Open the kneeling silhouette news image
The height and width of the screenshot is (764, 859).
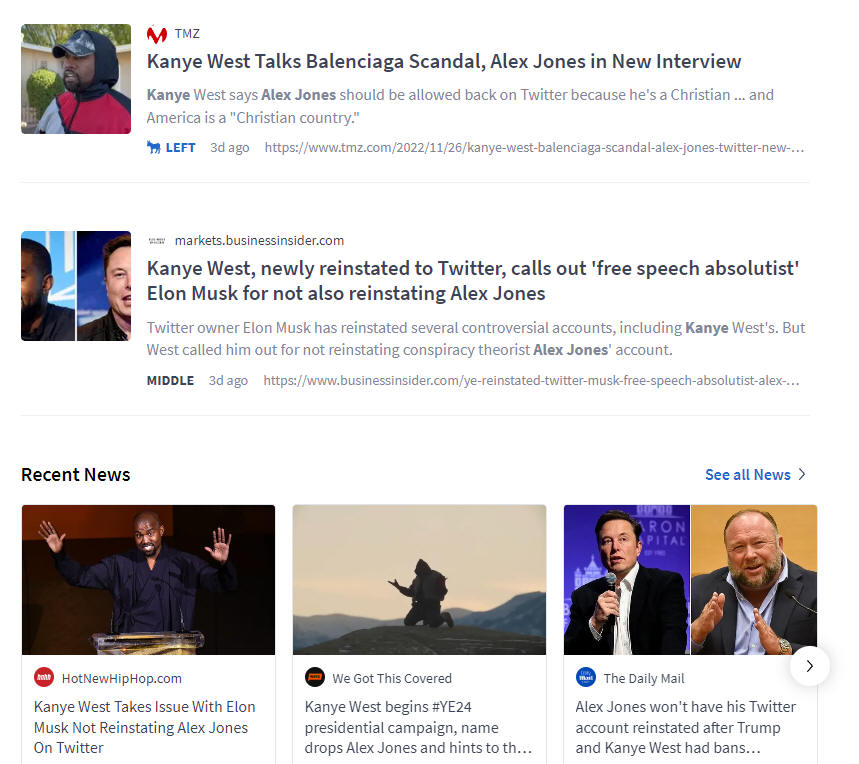pyautogui.click(x=420, y=580)
